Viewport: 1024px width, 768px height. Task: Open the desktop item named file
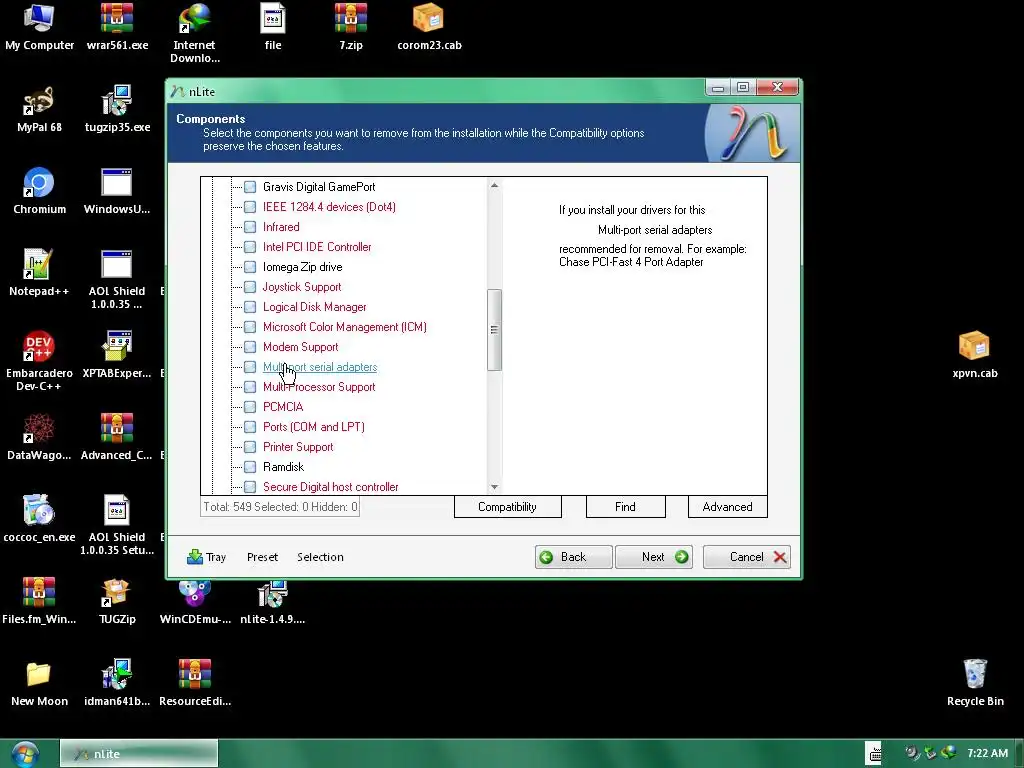pos(273,27)
